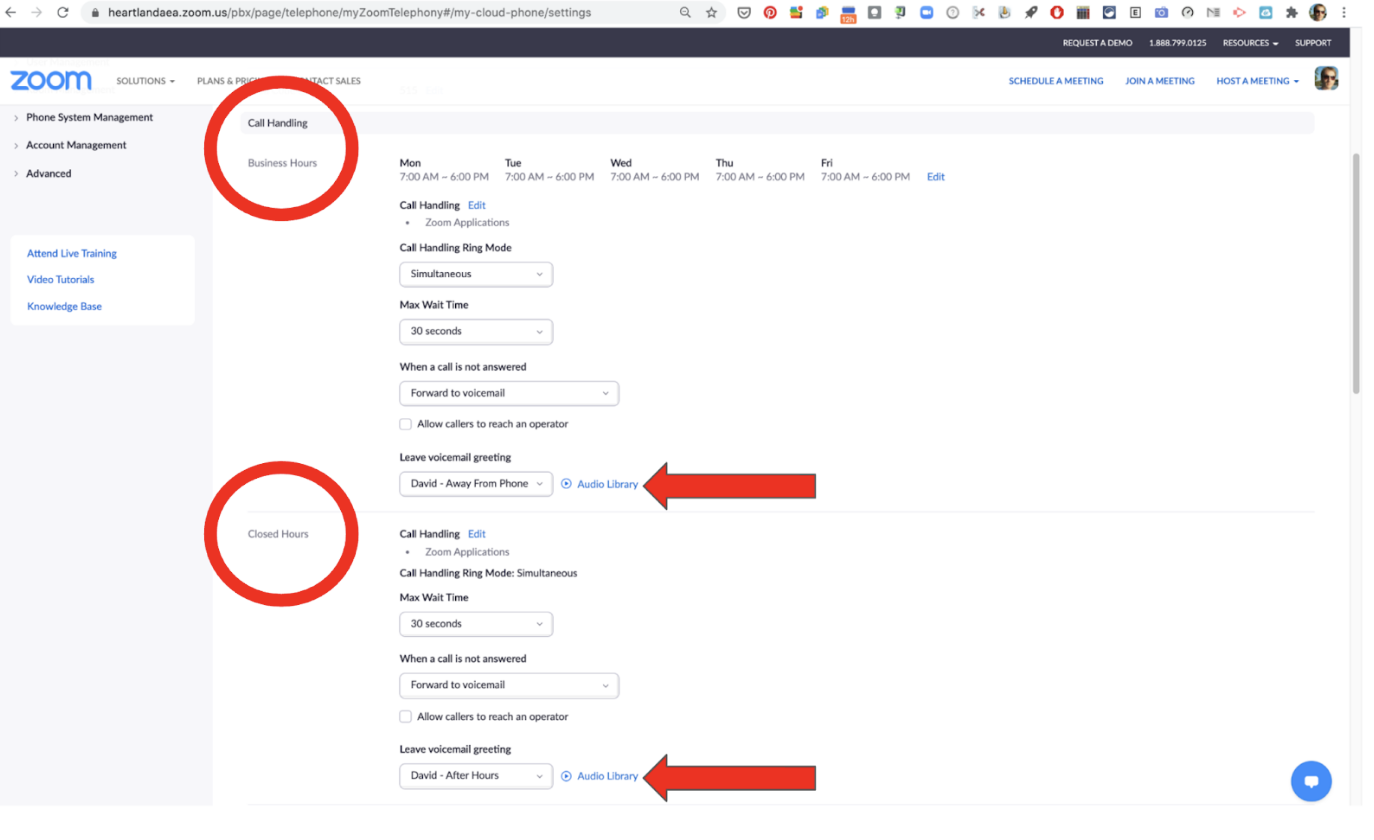The image size is (1374, 840).
Task: Click the Zoom logo
Action: 51,80
